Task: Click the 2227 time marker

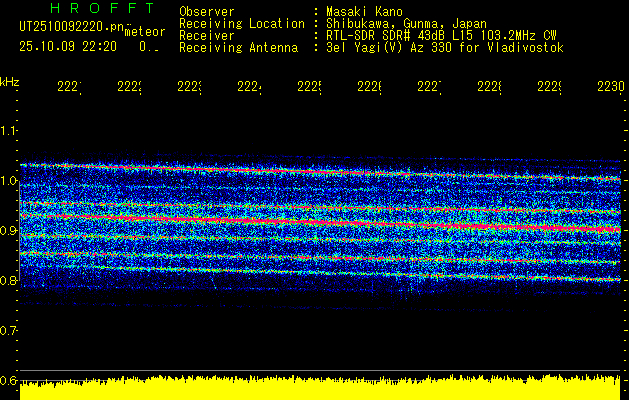Action: 429,86
